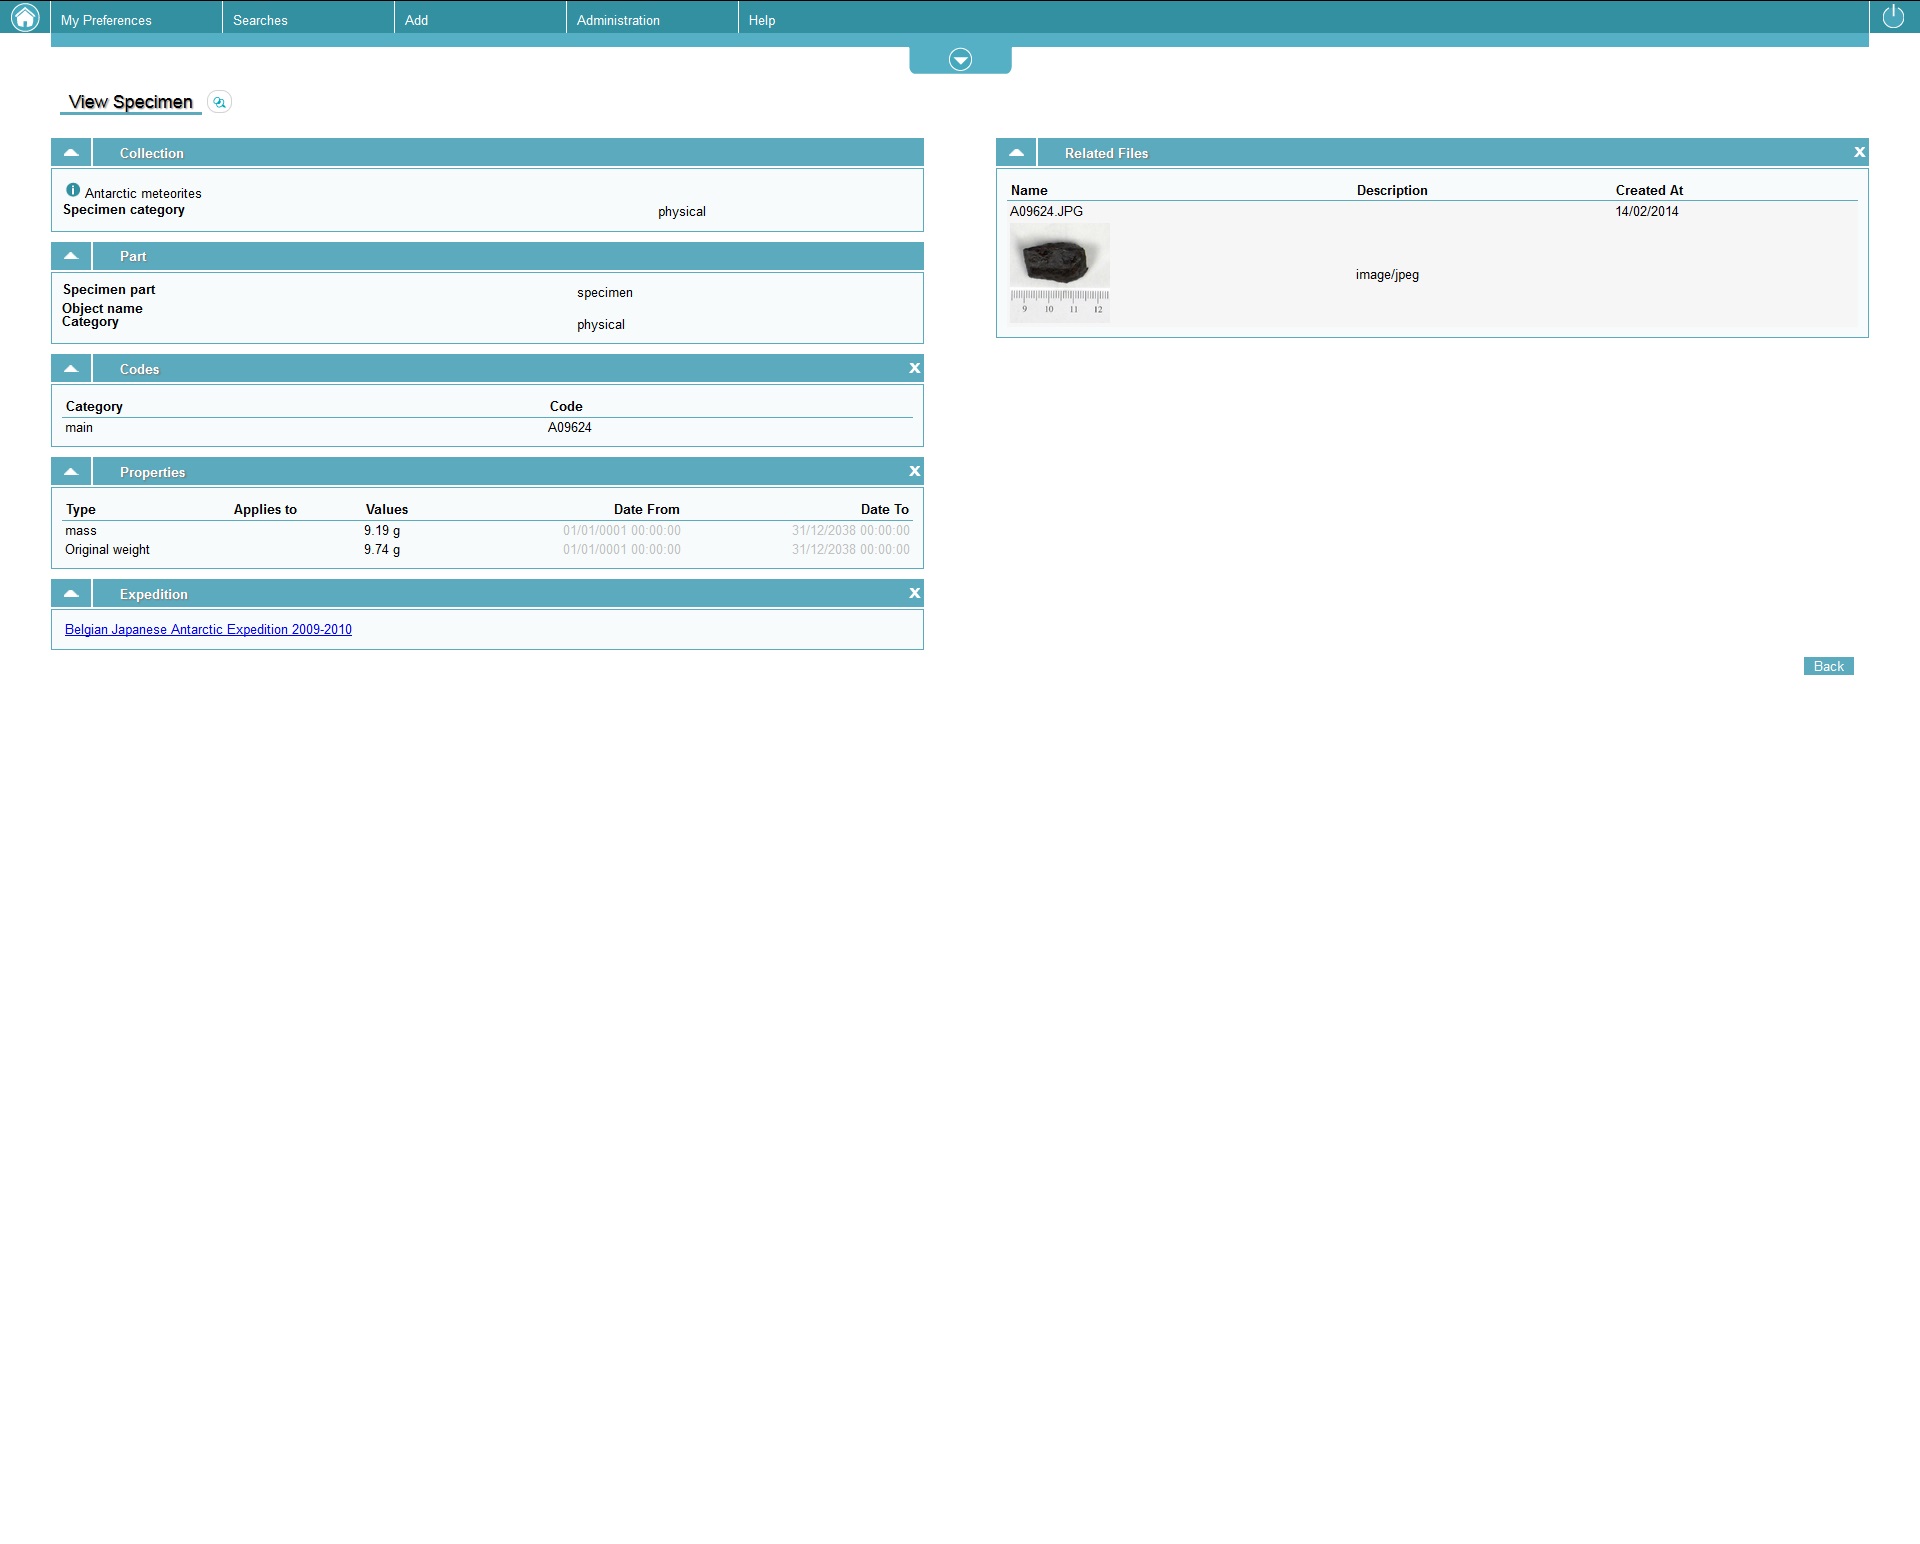
Task: Close the Properties widget with X
Action: tap(914, 471)
